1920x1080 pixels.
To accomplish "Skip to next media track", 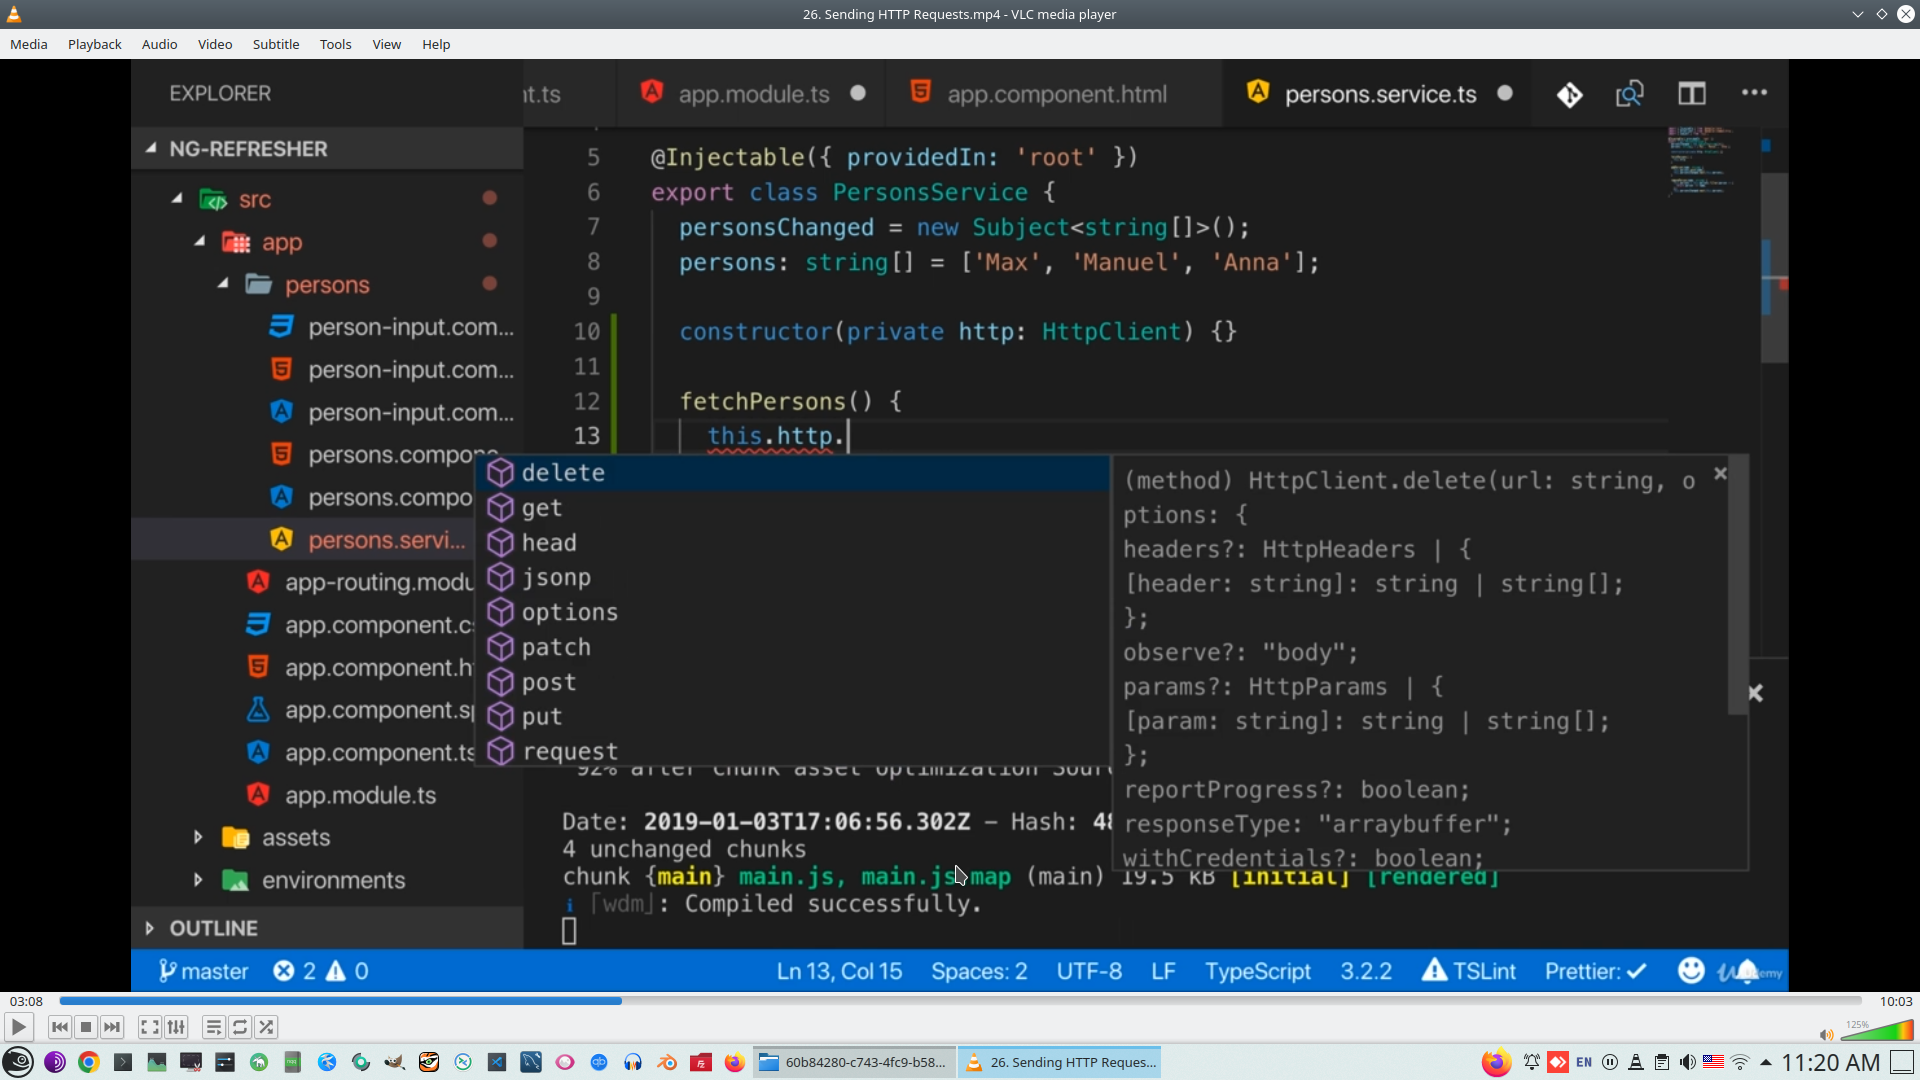I will [x=112, y=1027].
